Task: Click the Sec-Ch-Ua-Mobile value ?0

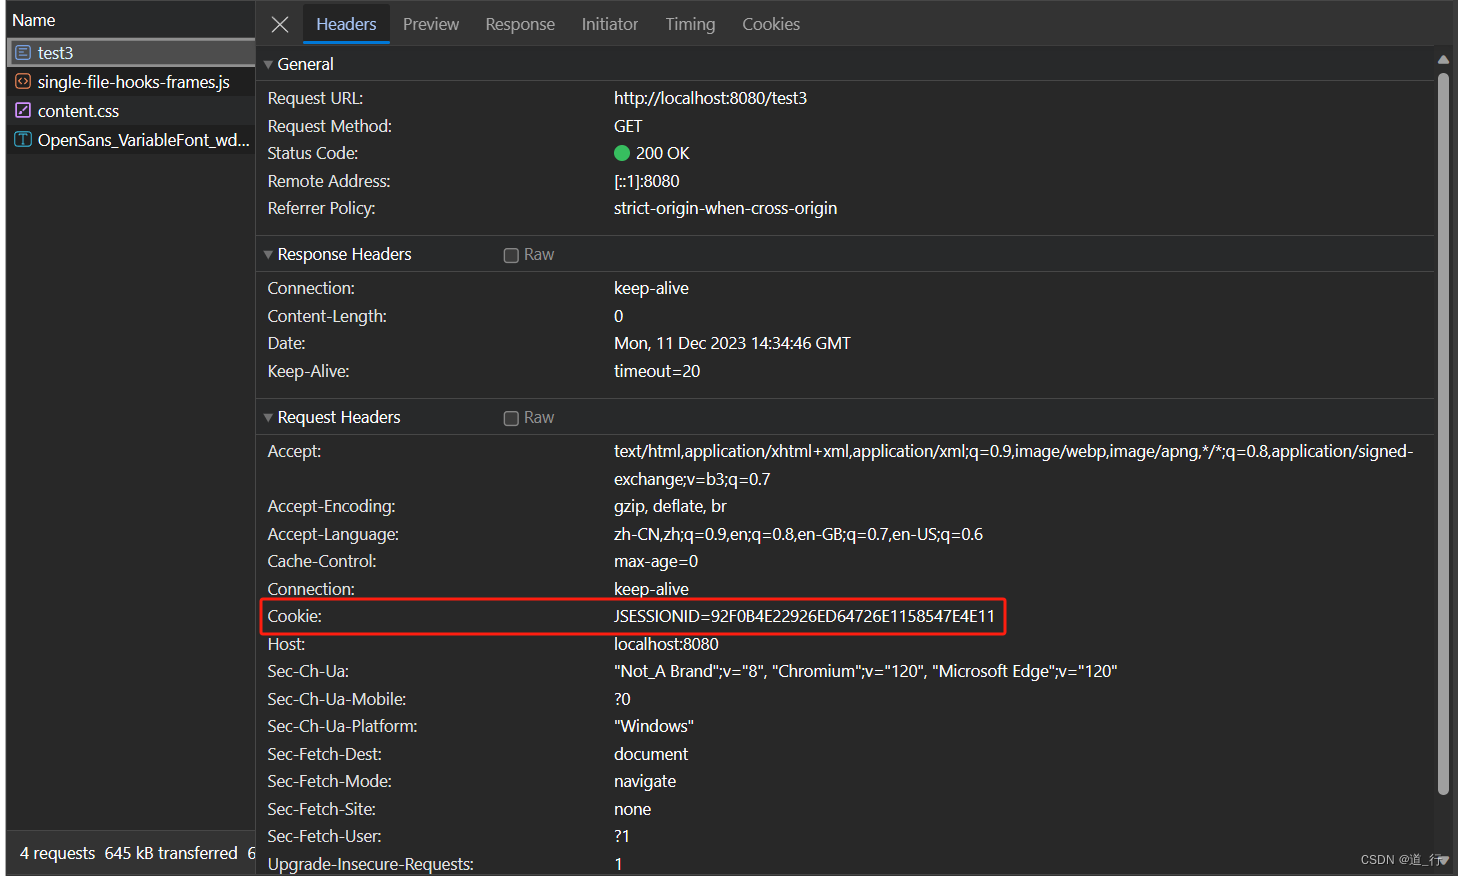Action: (622, 699)
